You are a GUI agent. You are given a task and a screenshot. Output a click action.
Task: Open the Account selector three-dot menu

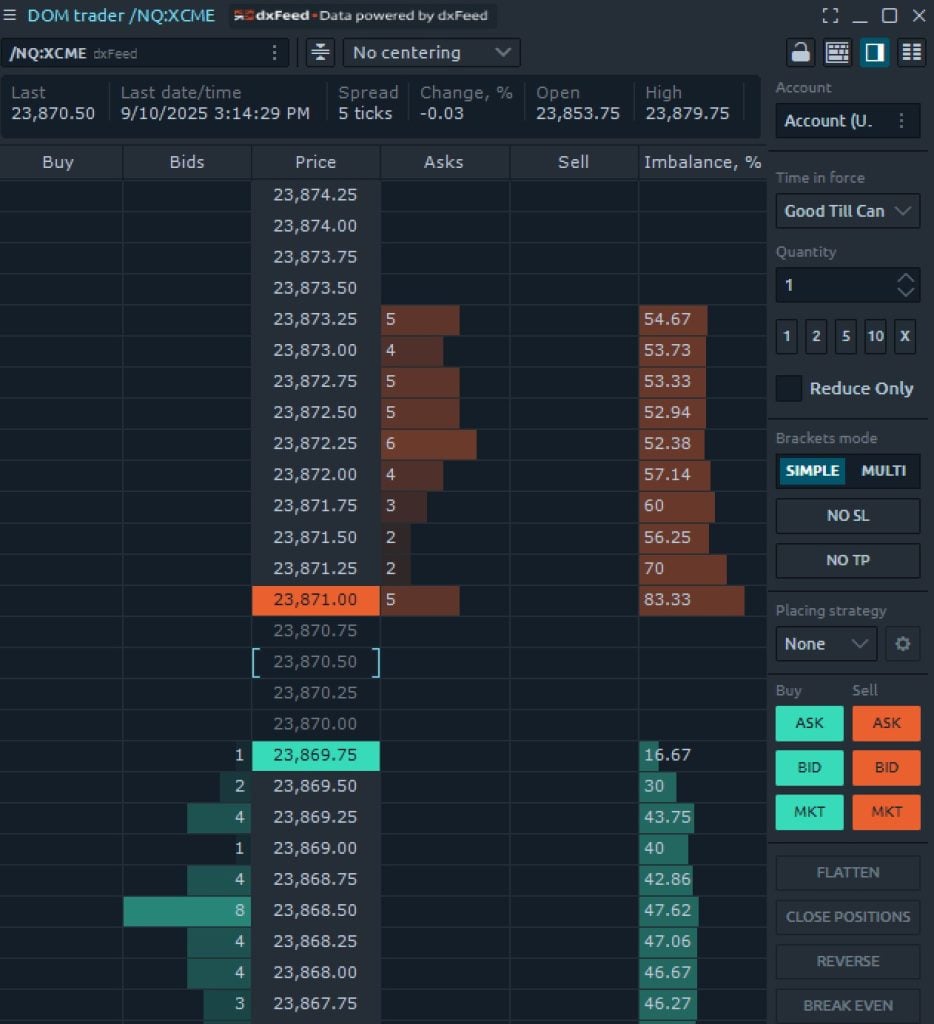point(901,121)
